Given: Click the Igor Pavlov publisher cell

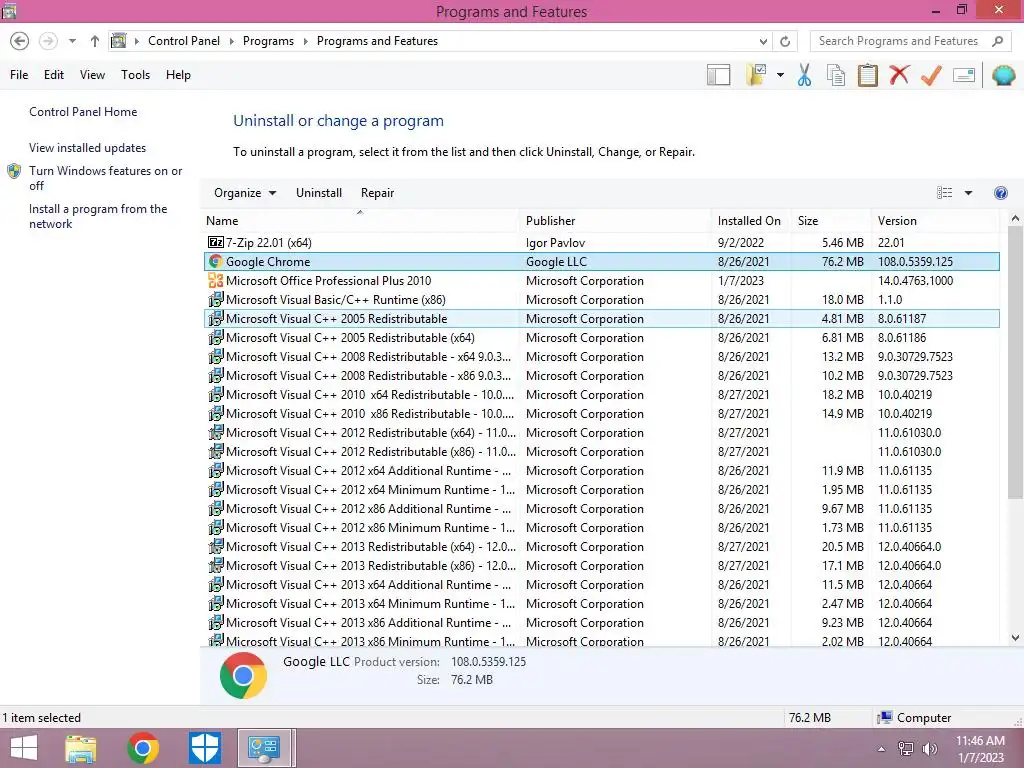Looking at the screenshot, I should 555,243.
